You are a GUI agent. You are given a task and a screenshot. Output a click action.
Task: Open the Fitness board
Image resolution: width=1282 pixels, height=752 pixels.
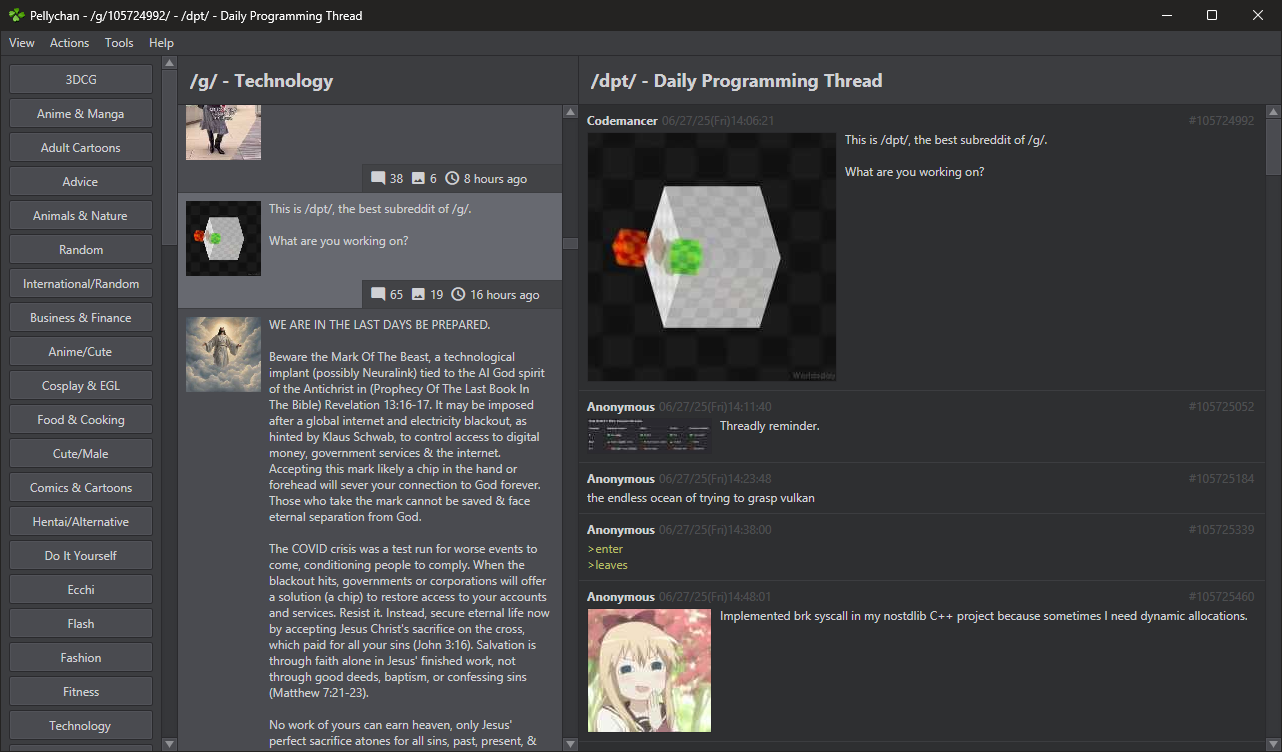pyautogui.click(x=81, y=692)
